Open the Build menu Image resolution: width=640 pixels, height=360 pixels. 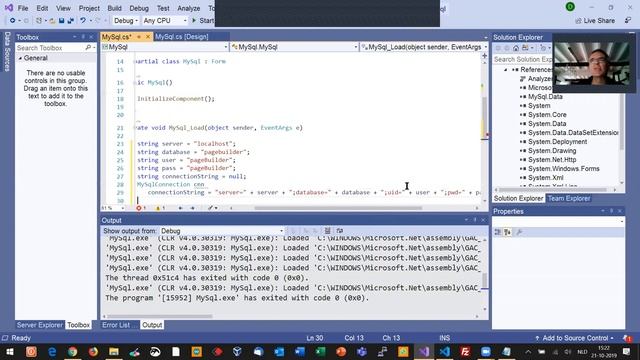pos(114,8)
